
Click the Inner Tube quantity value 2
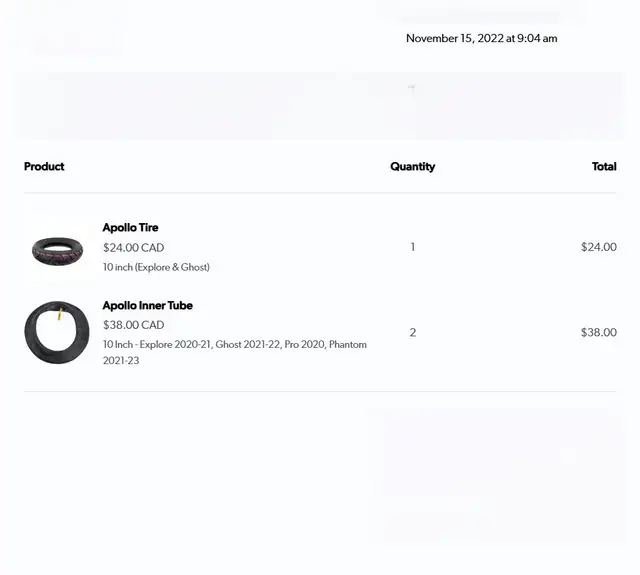[x=413, y=332]
